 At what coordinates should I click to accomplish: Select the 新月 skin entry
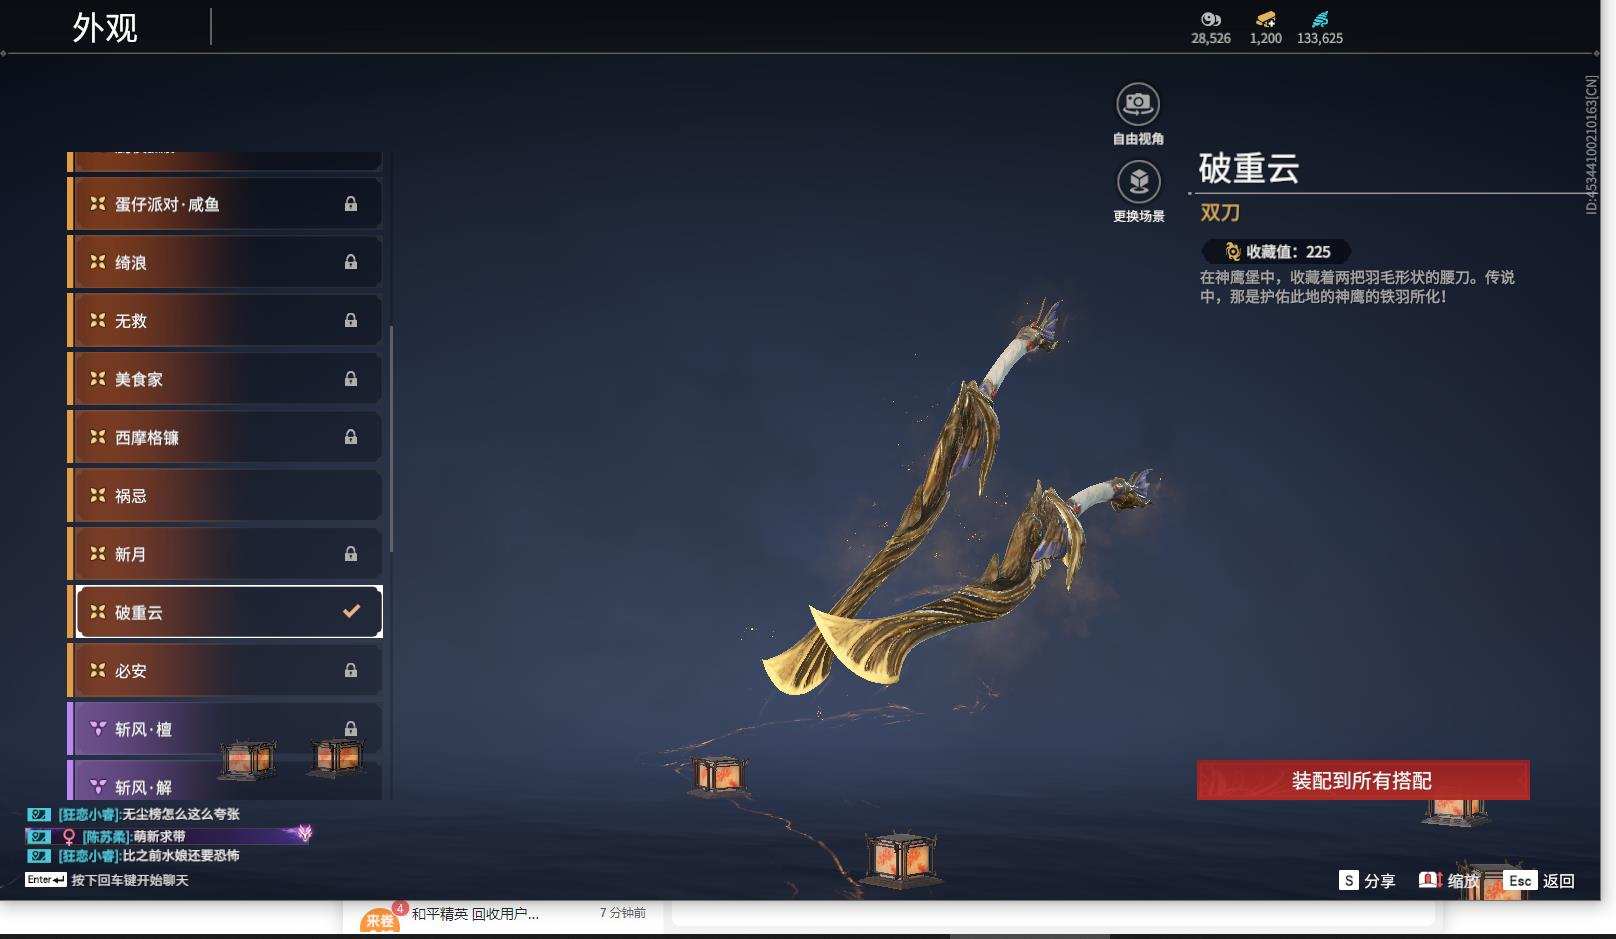pyautogui.click(x=225, y=554)
